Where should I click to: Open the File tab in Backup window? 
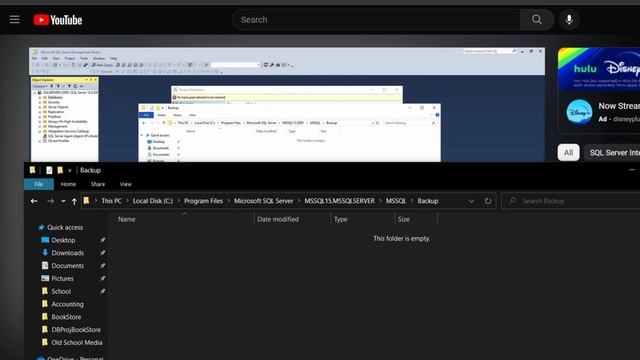[x=39, y=184]
